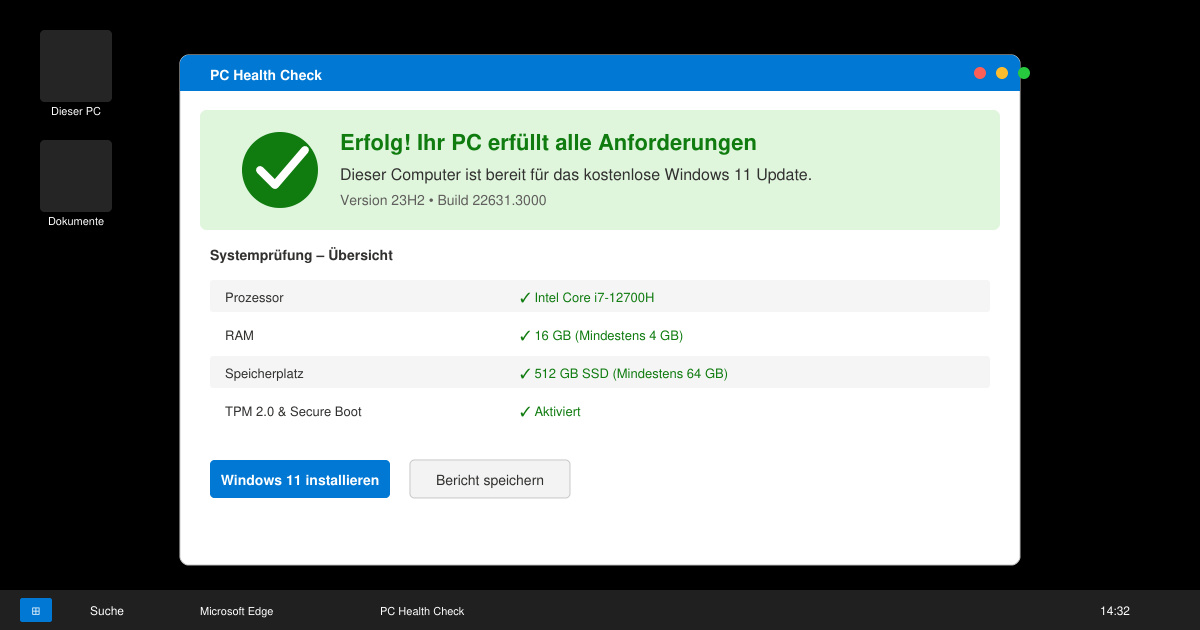Screen dimensions: 1200x630
Task: Click the PC Health Check window title
Action: point(266,75)
